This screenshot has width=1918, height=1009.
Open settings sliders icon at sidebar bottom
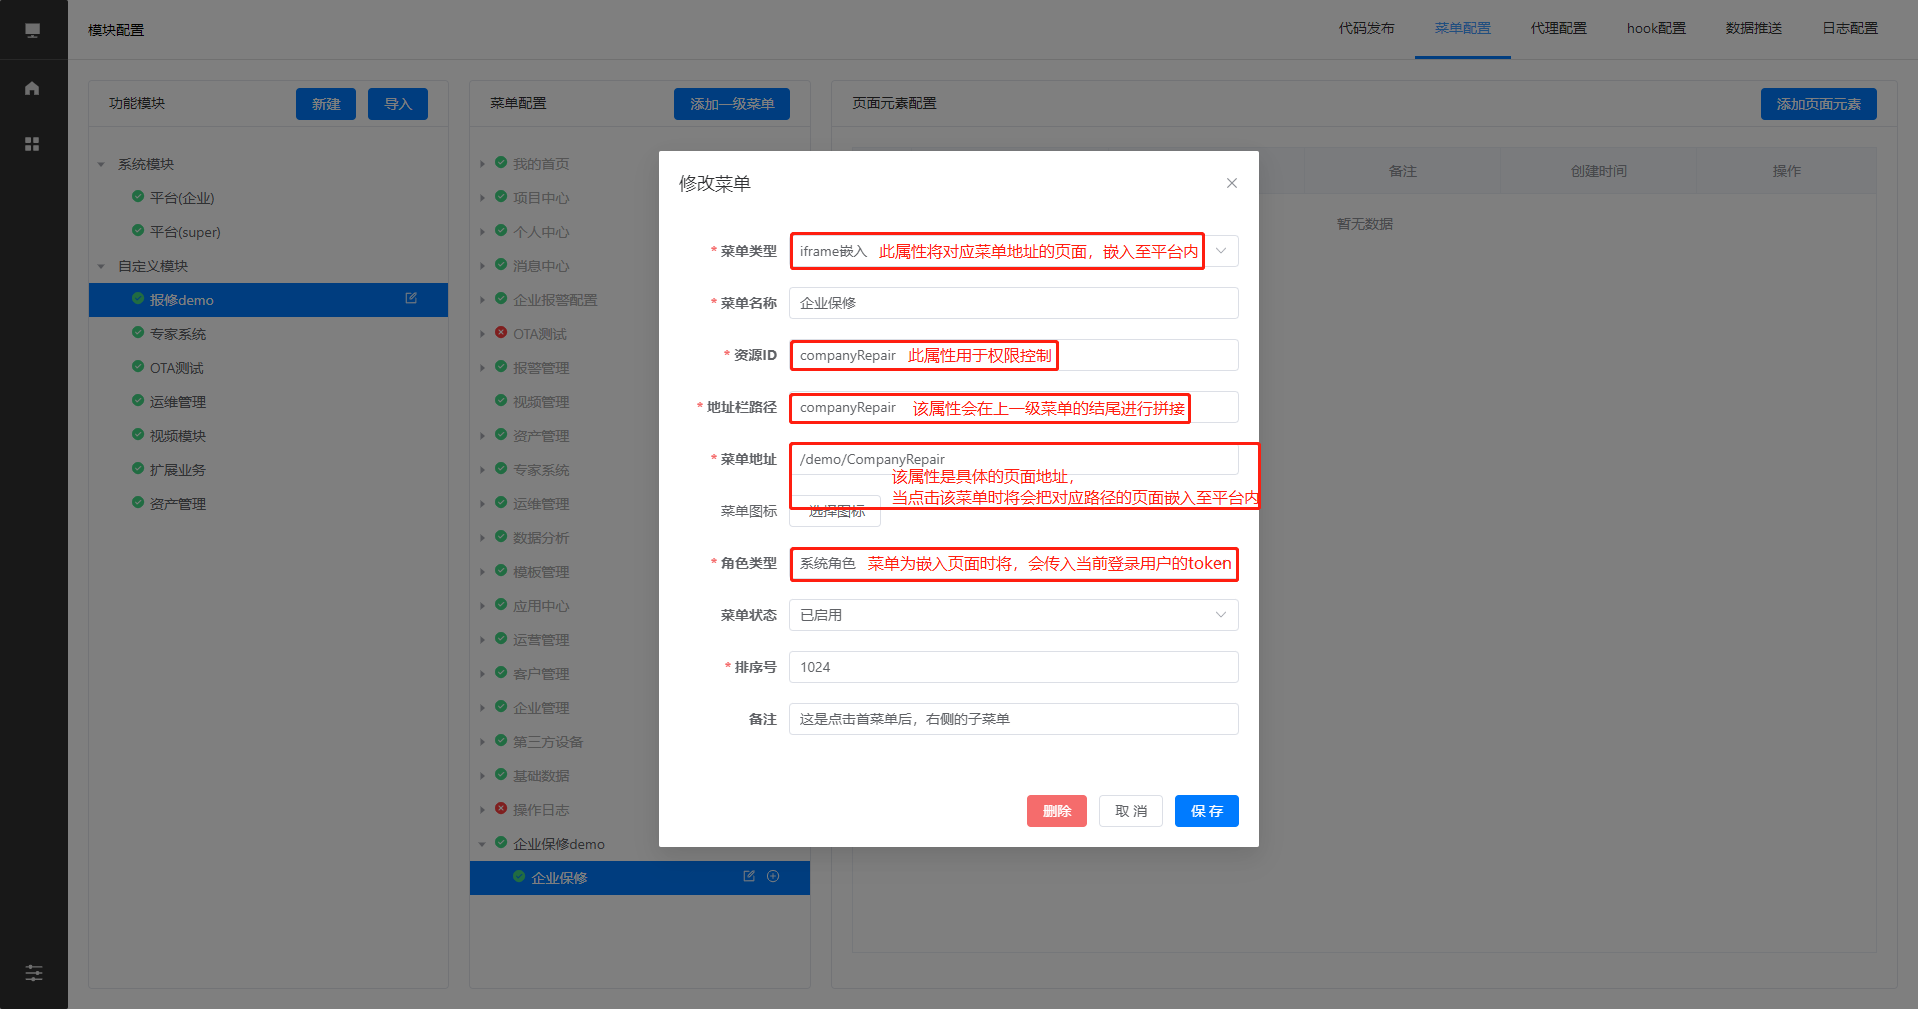33,973
